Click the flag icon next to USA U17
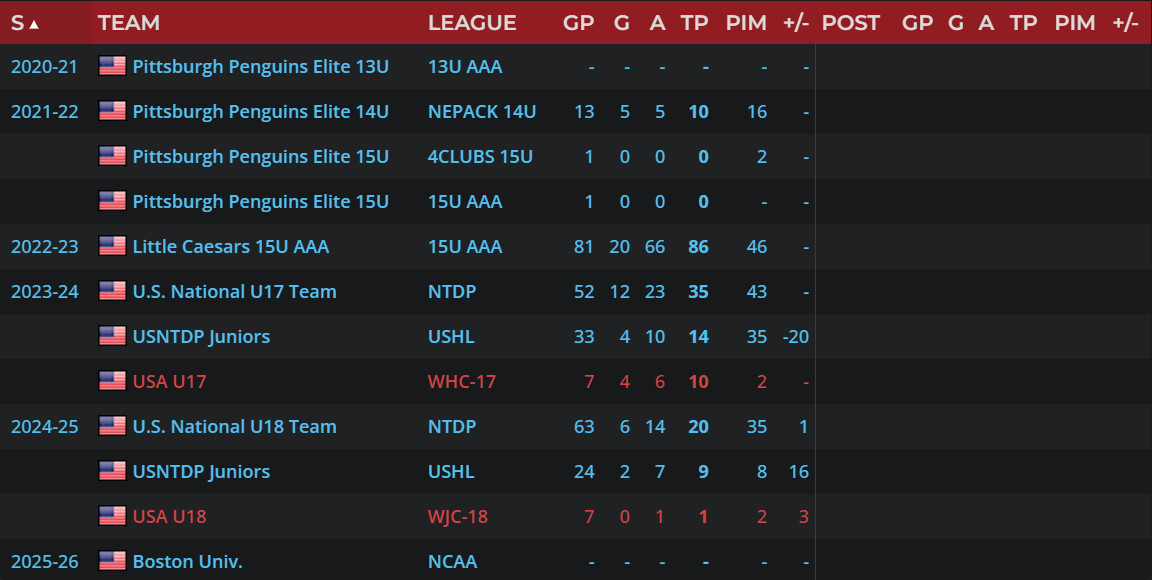1152x580 pixels. tap(112, 381)
